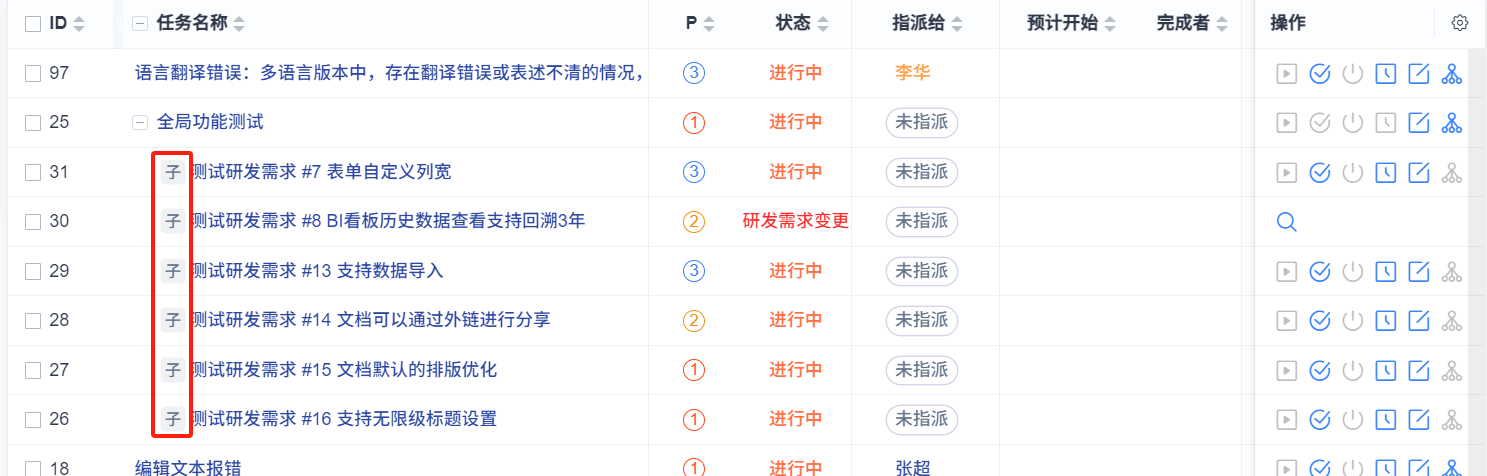Open the 编辑文本报错 task link
The image size is (1487, 476).
(188, 468)
